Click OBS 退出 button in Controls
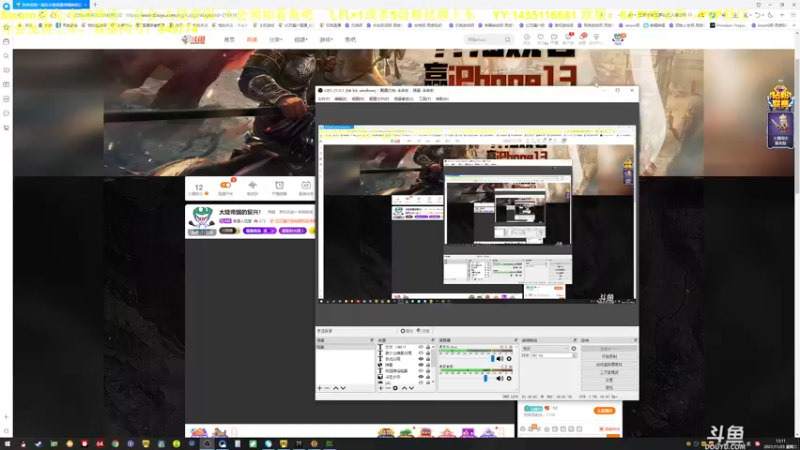800x450 pixels. pos(609,388)
